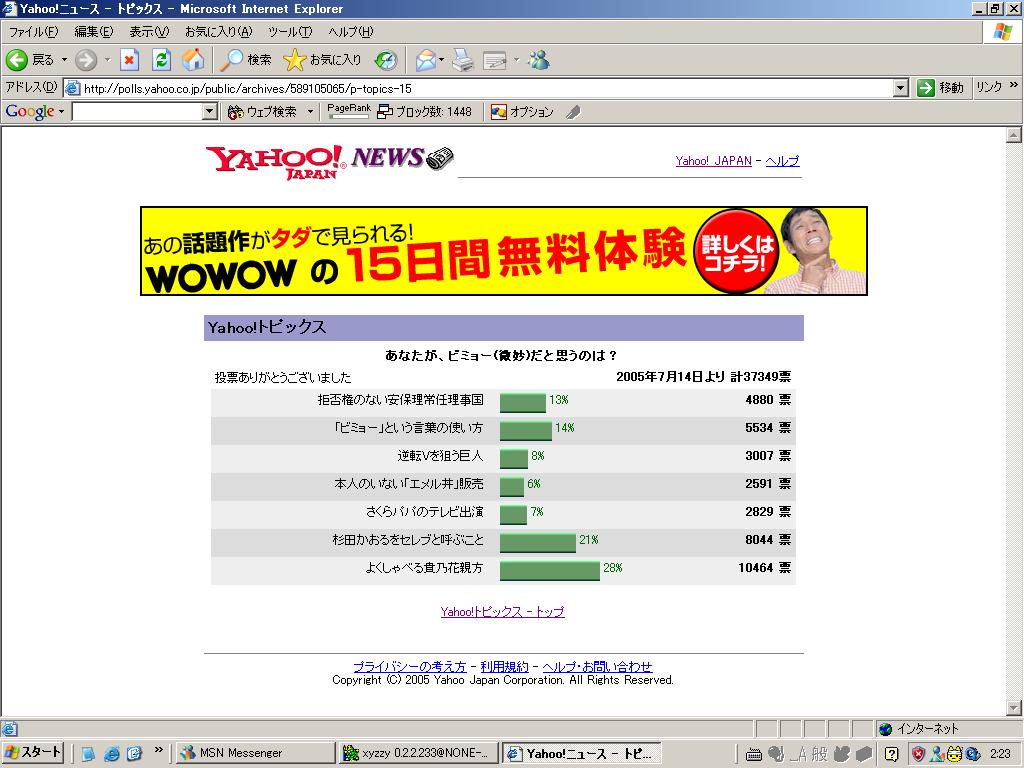Expand the quick launch chevron on the taskbar
Screen dimensions: 1024x768
[158, 750]
